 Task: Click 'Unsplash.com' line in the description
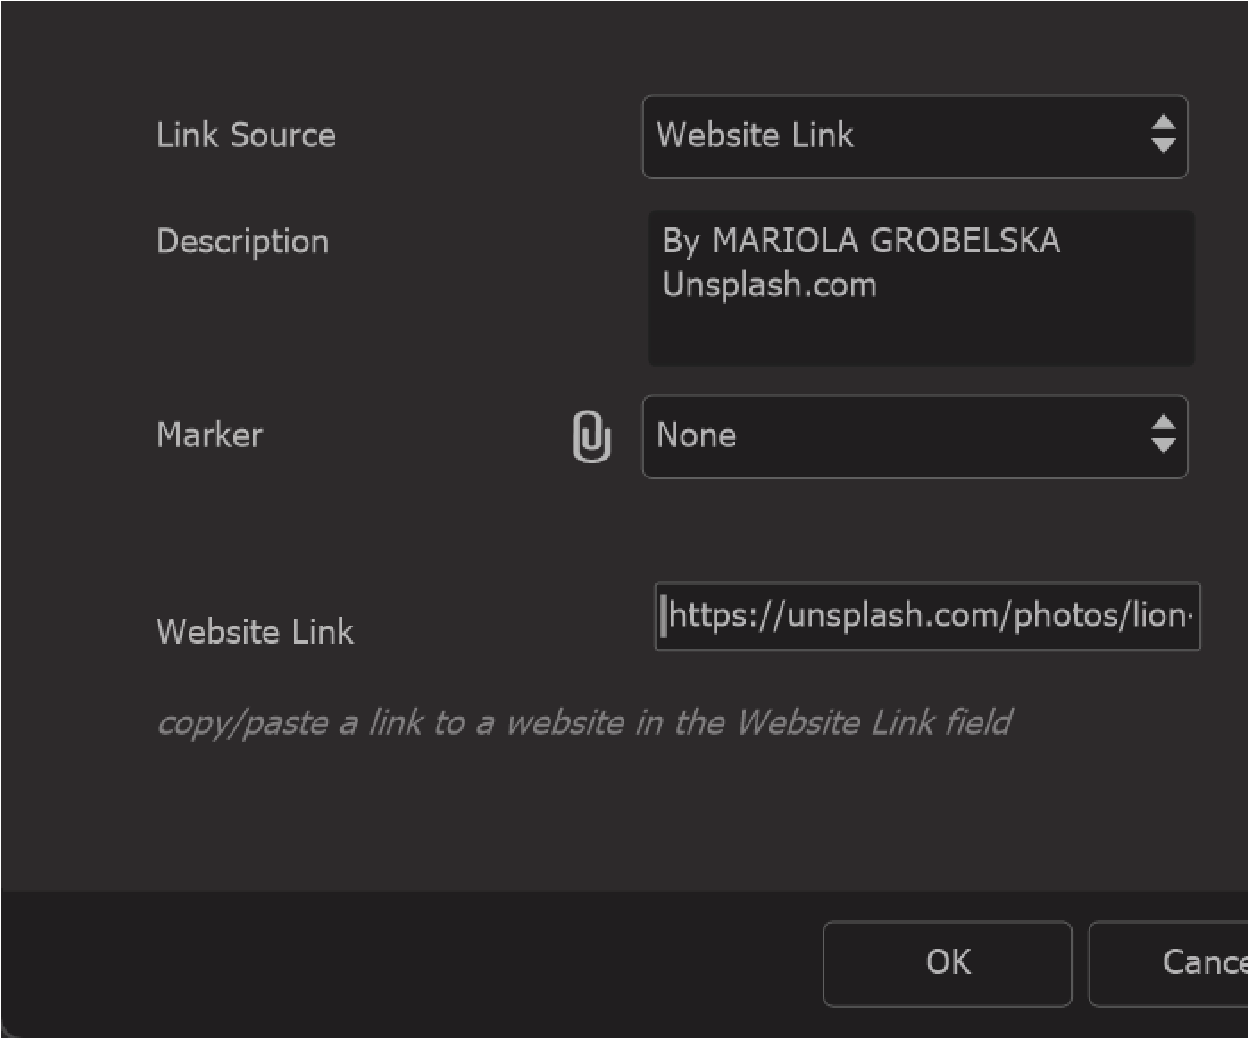769,285
